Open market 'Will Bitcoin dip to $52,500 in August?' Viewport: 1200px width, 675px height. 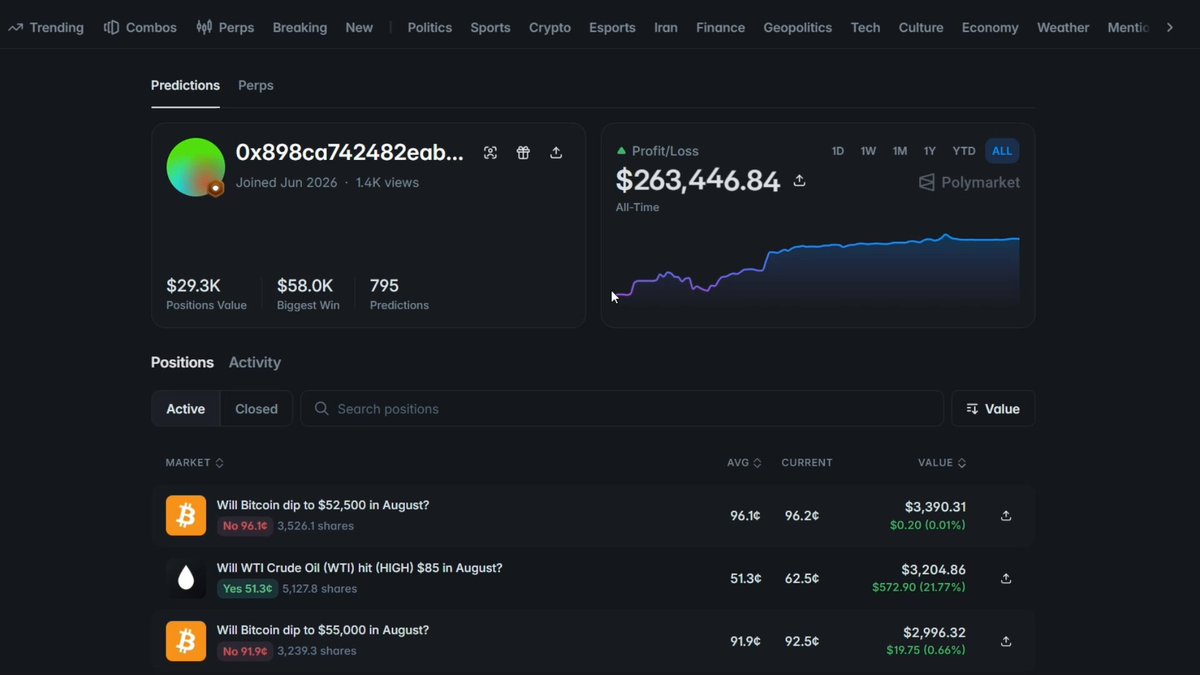pos(323,505)
